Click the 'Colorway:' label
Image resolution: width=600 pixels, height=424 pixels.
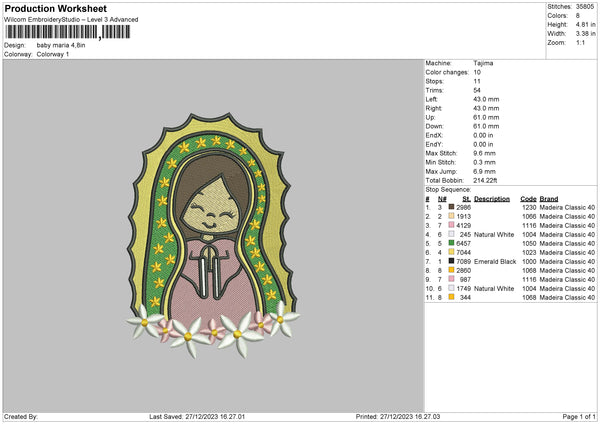[x=18, y=54]
